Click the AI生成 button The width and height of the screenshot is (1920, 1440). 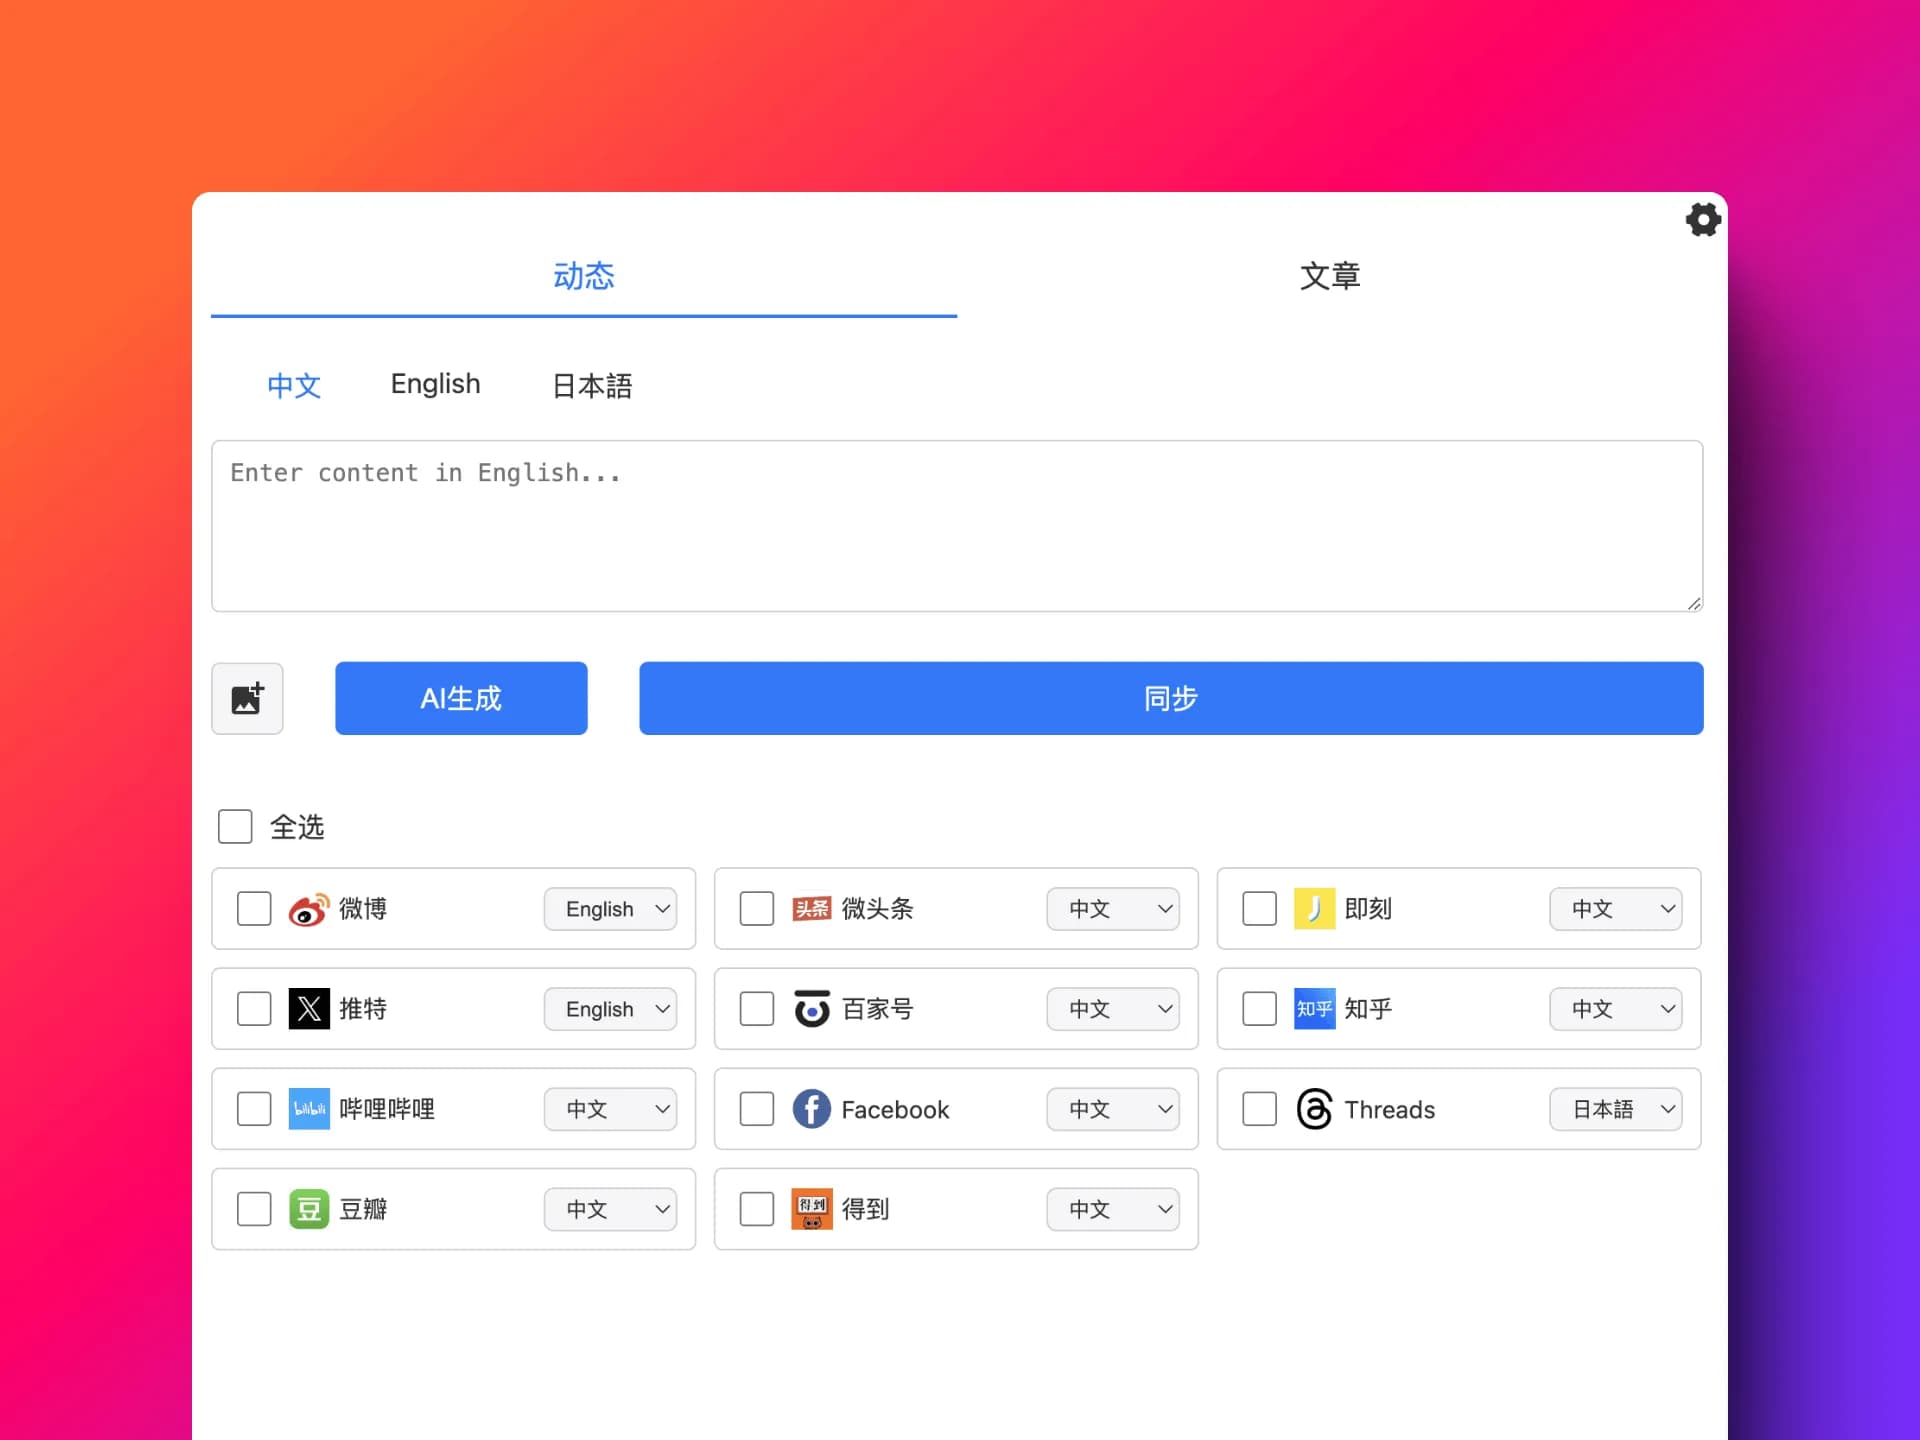(461, 697)
